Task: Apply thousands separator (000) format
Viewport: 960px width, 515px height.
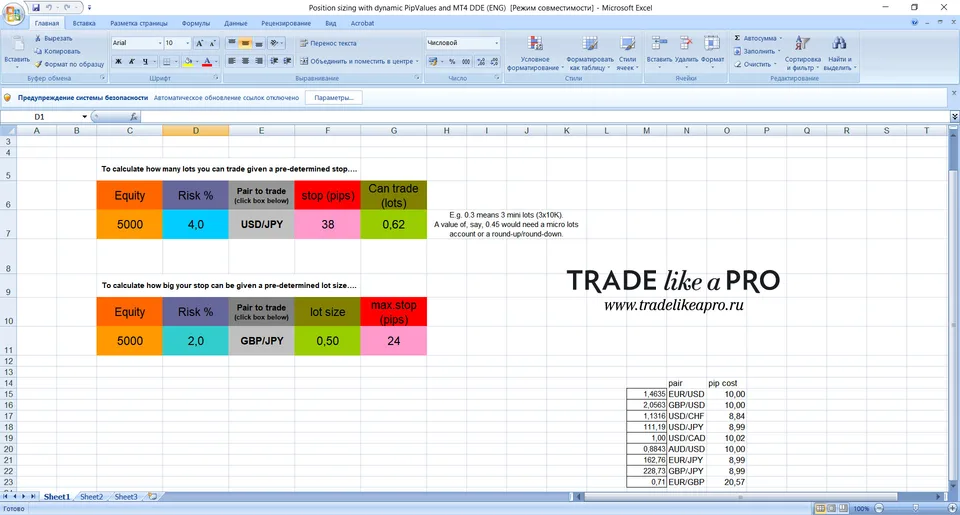Action: pyautogui.click(x=466, y=61)
